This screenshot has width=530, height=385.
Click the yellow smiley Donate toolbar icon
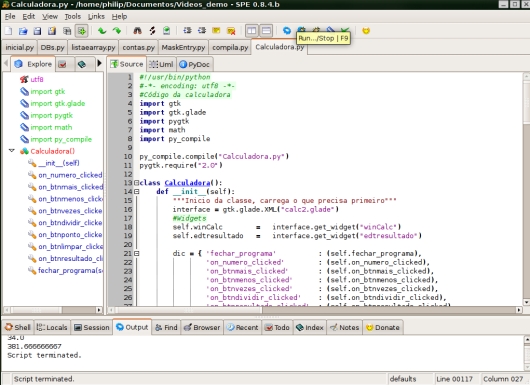tap(366, 31)
